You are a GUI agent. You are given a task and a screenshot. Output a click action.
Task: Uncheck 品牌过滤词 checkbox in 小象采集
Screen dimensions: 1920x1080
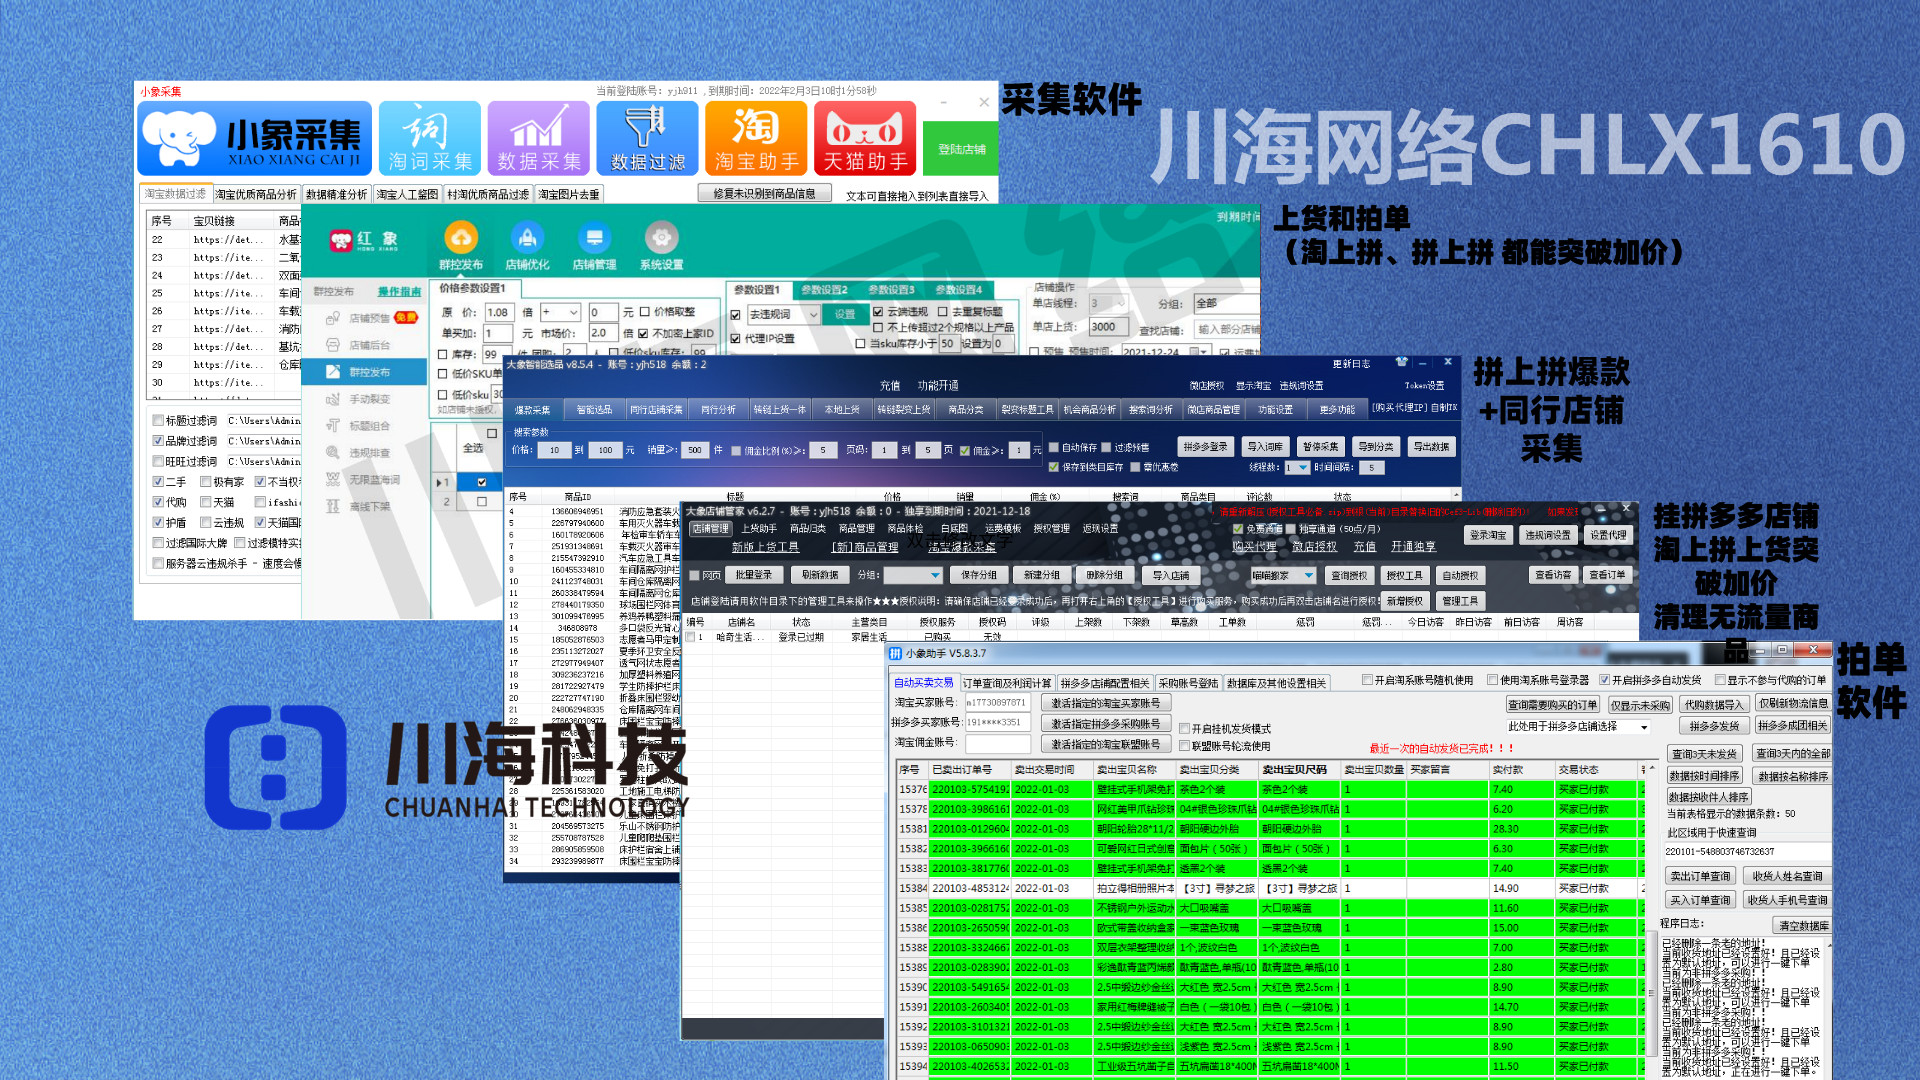pyautogui.click(x=158, y=441)
